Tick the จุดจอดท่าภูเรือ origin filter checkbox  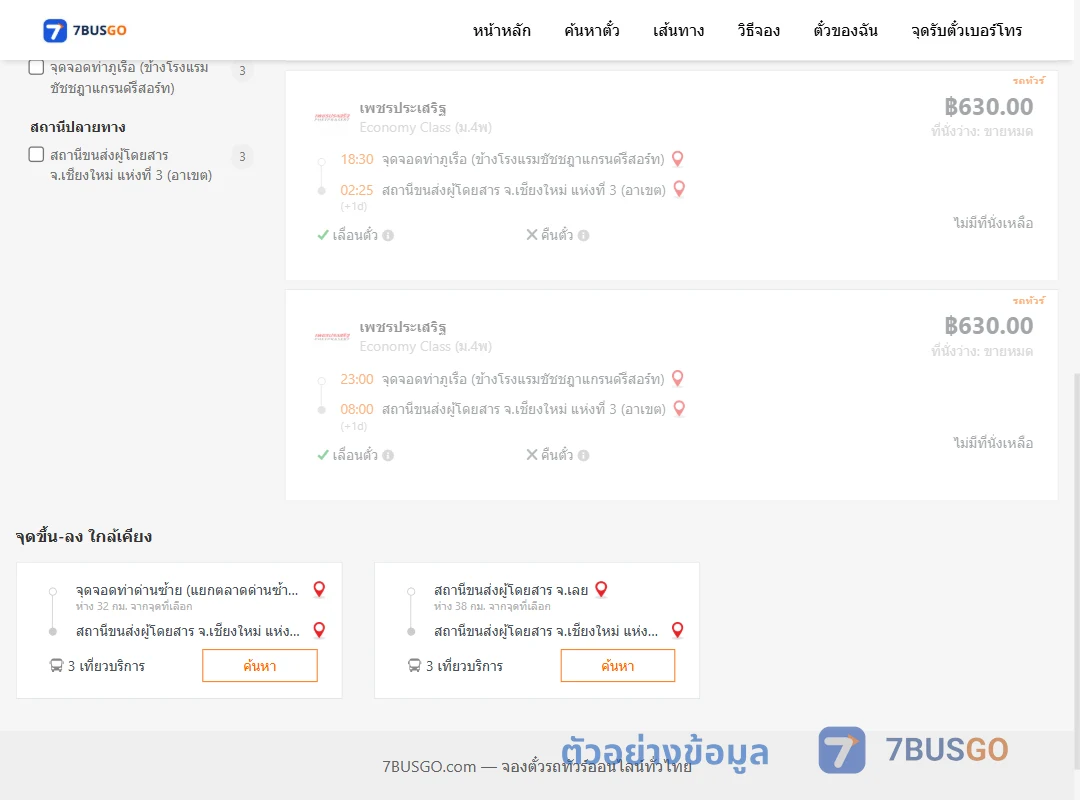pos(37,68)
